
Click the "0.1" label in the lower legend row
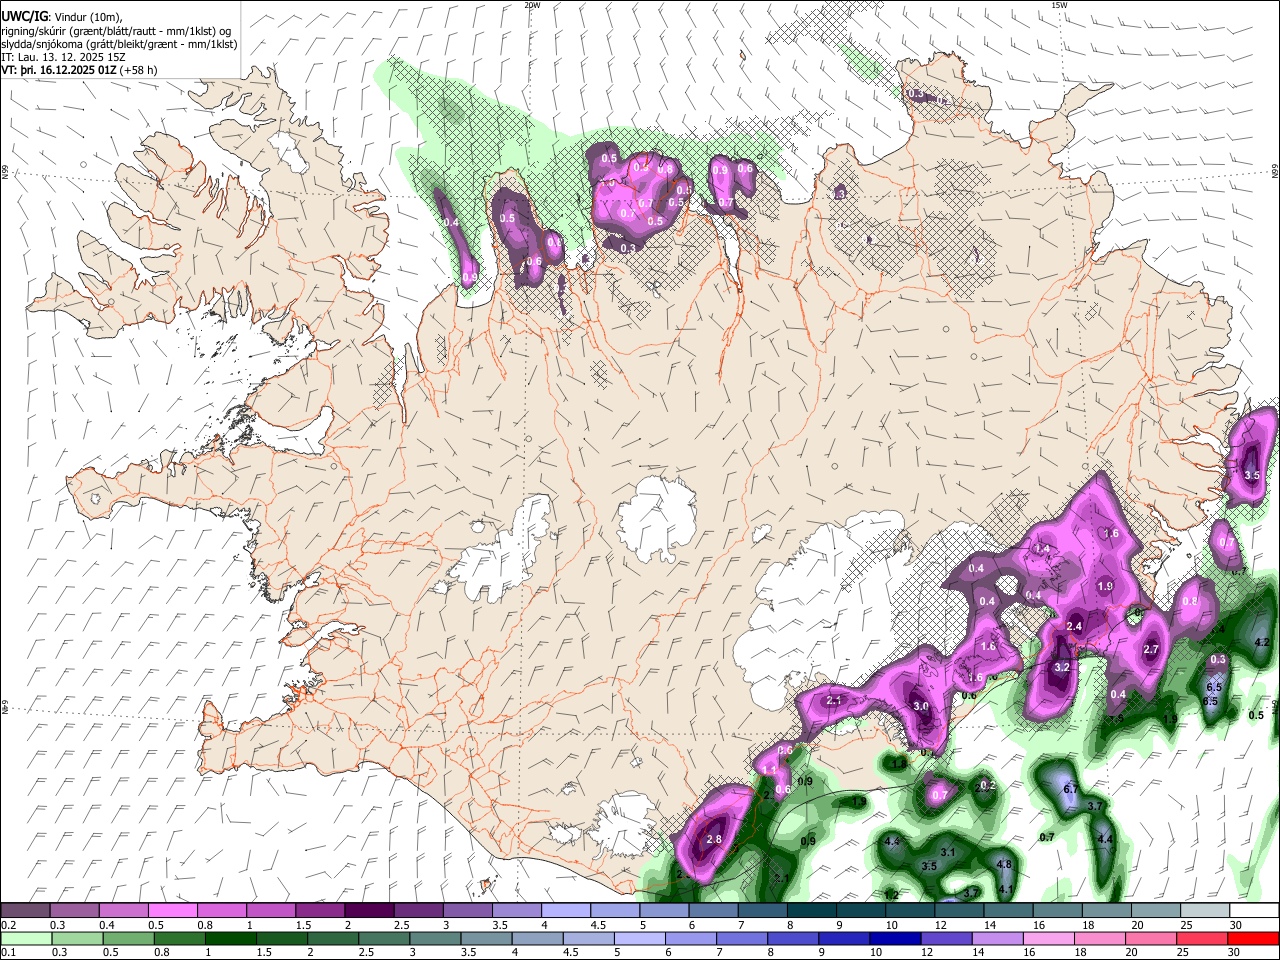point(9,953)
